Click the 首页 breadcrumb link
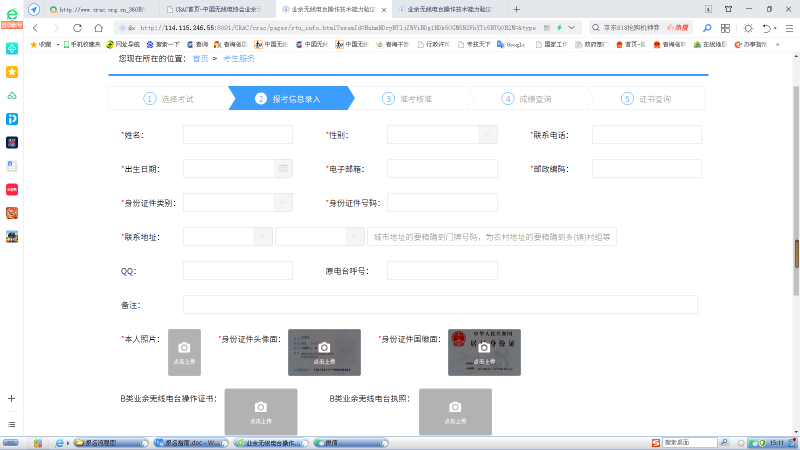Screen dimensions: 800x450 coord(200,59)
